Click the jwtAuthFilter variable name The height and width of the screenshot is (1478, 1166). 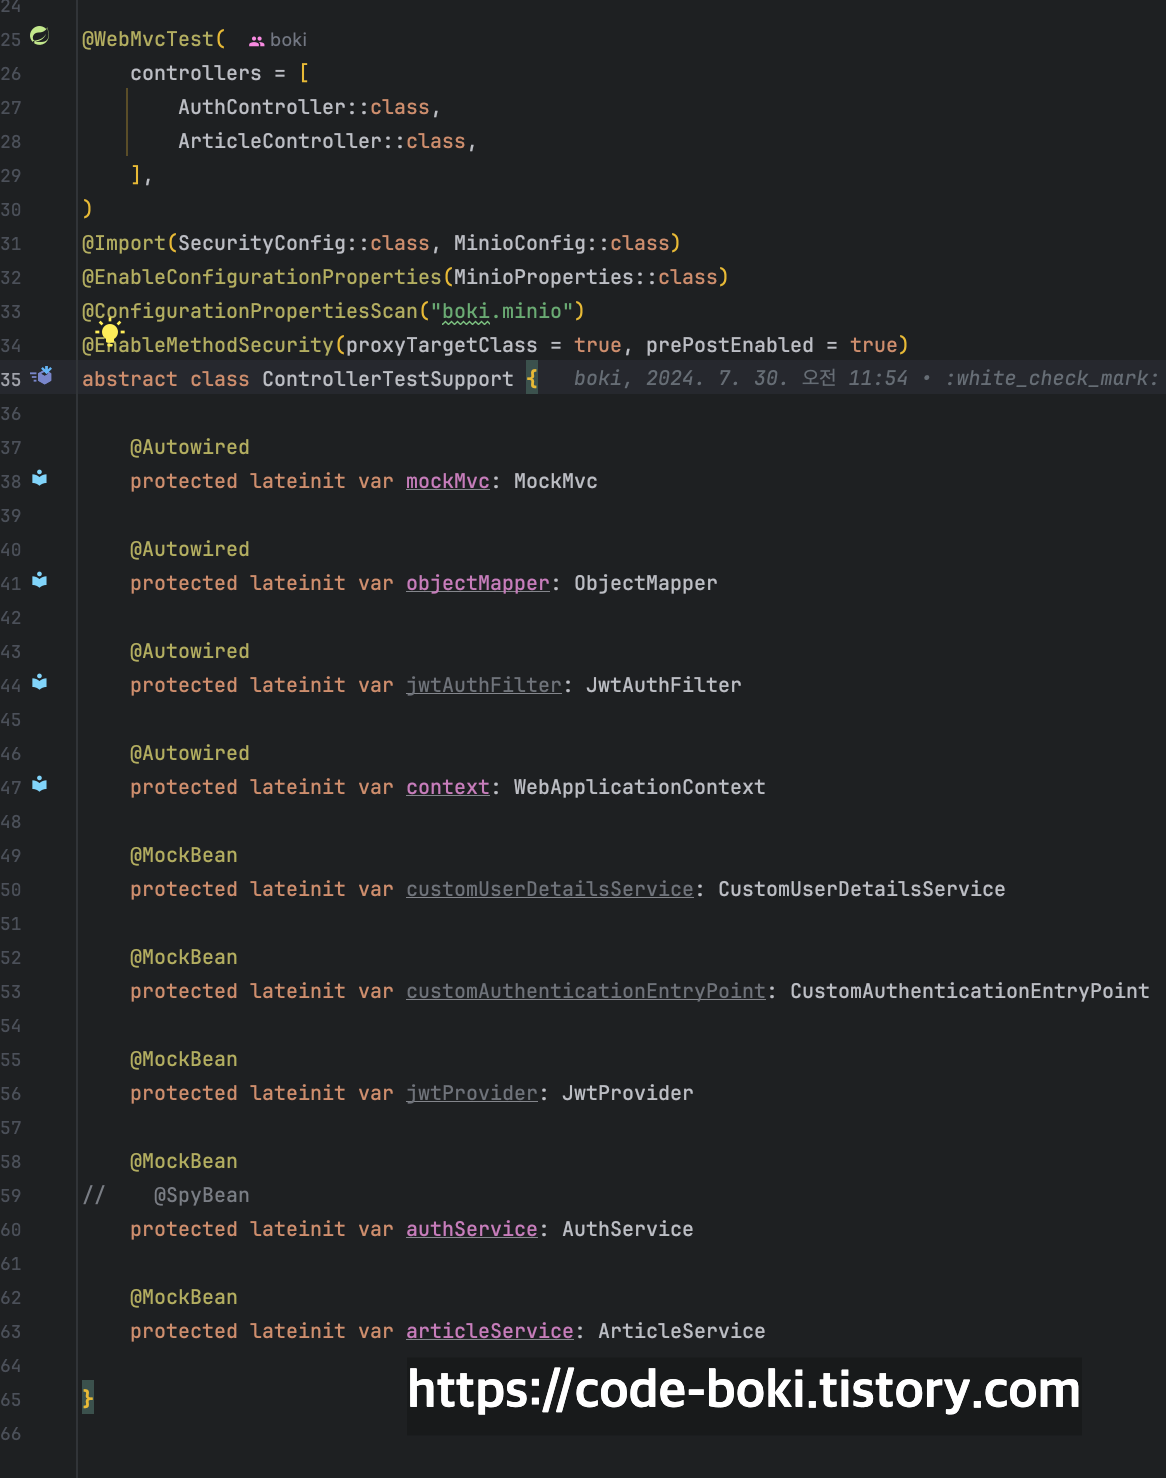484,685
